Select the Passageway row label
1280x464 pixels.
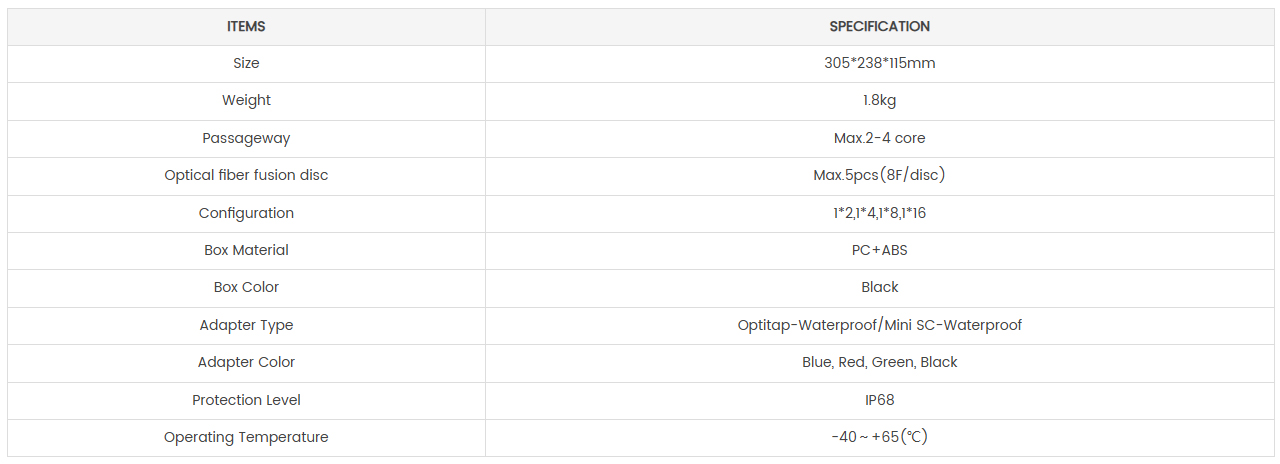246,138
